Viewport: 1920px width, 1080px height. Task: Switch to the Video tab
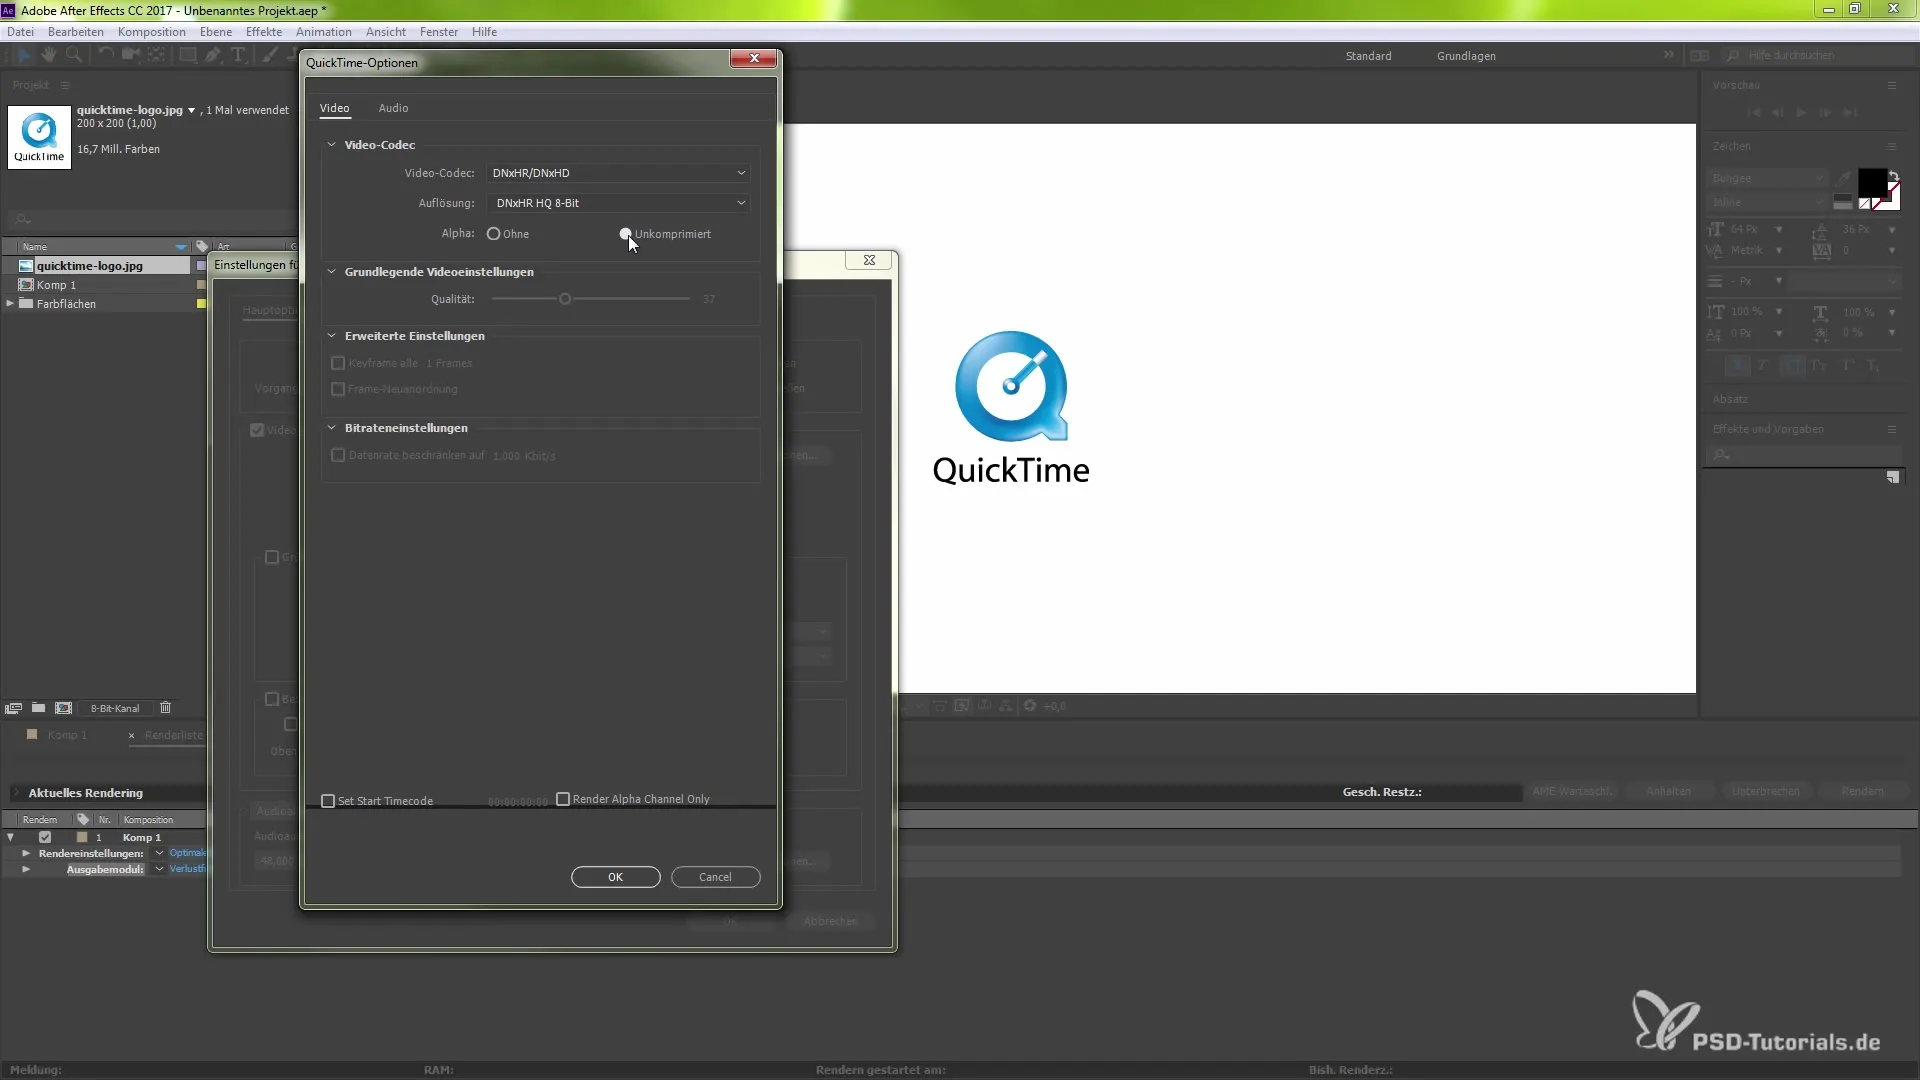tap(334, 108)
